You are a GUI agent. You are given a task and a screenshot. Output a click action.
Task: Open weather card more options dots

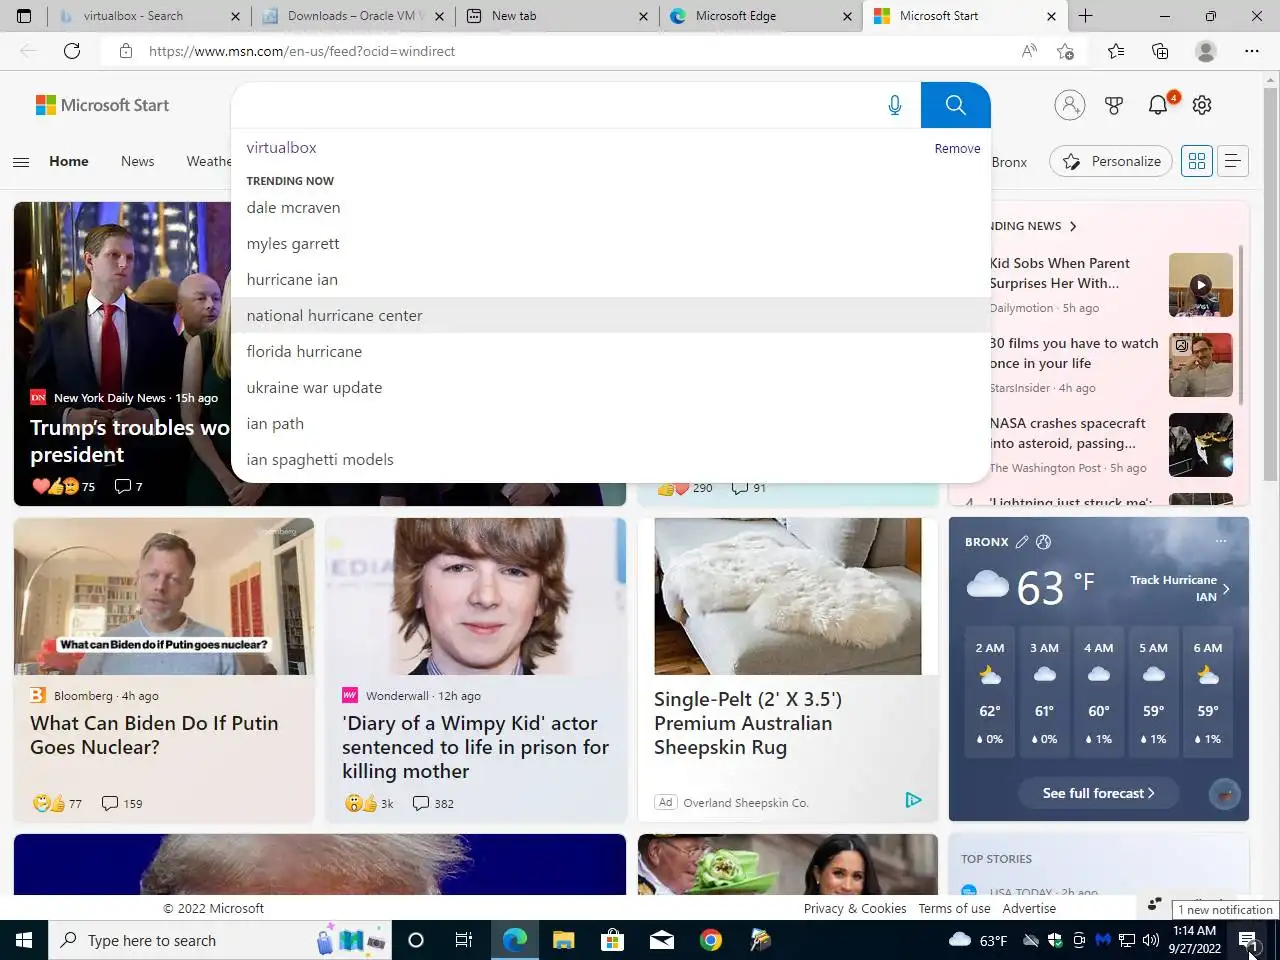tap(1221, 541)
